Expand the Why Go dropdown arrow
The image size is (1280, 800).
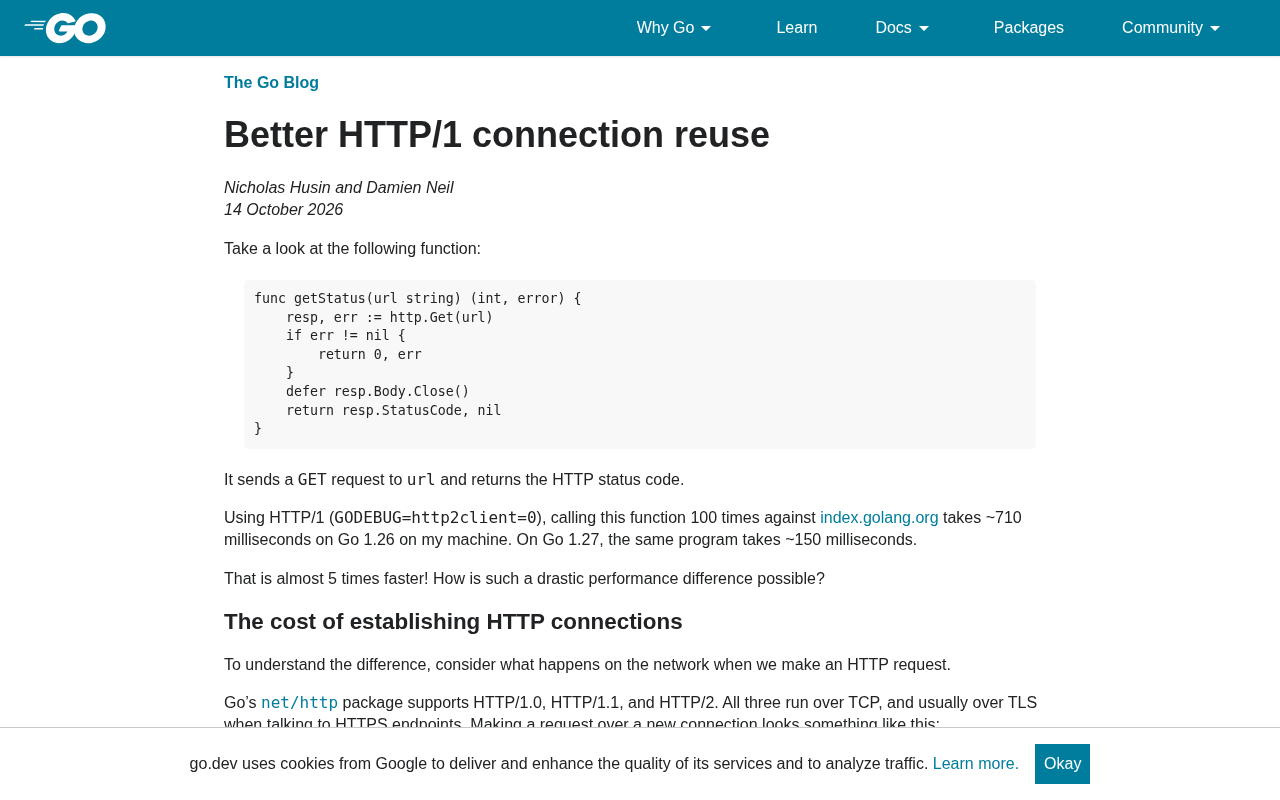[x=706, y=28]
